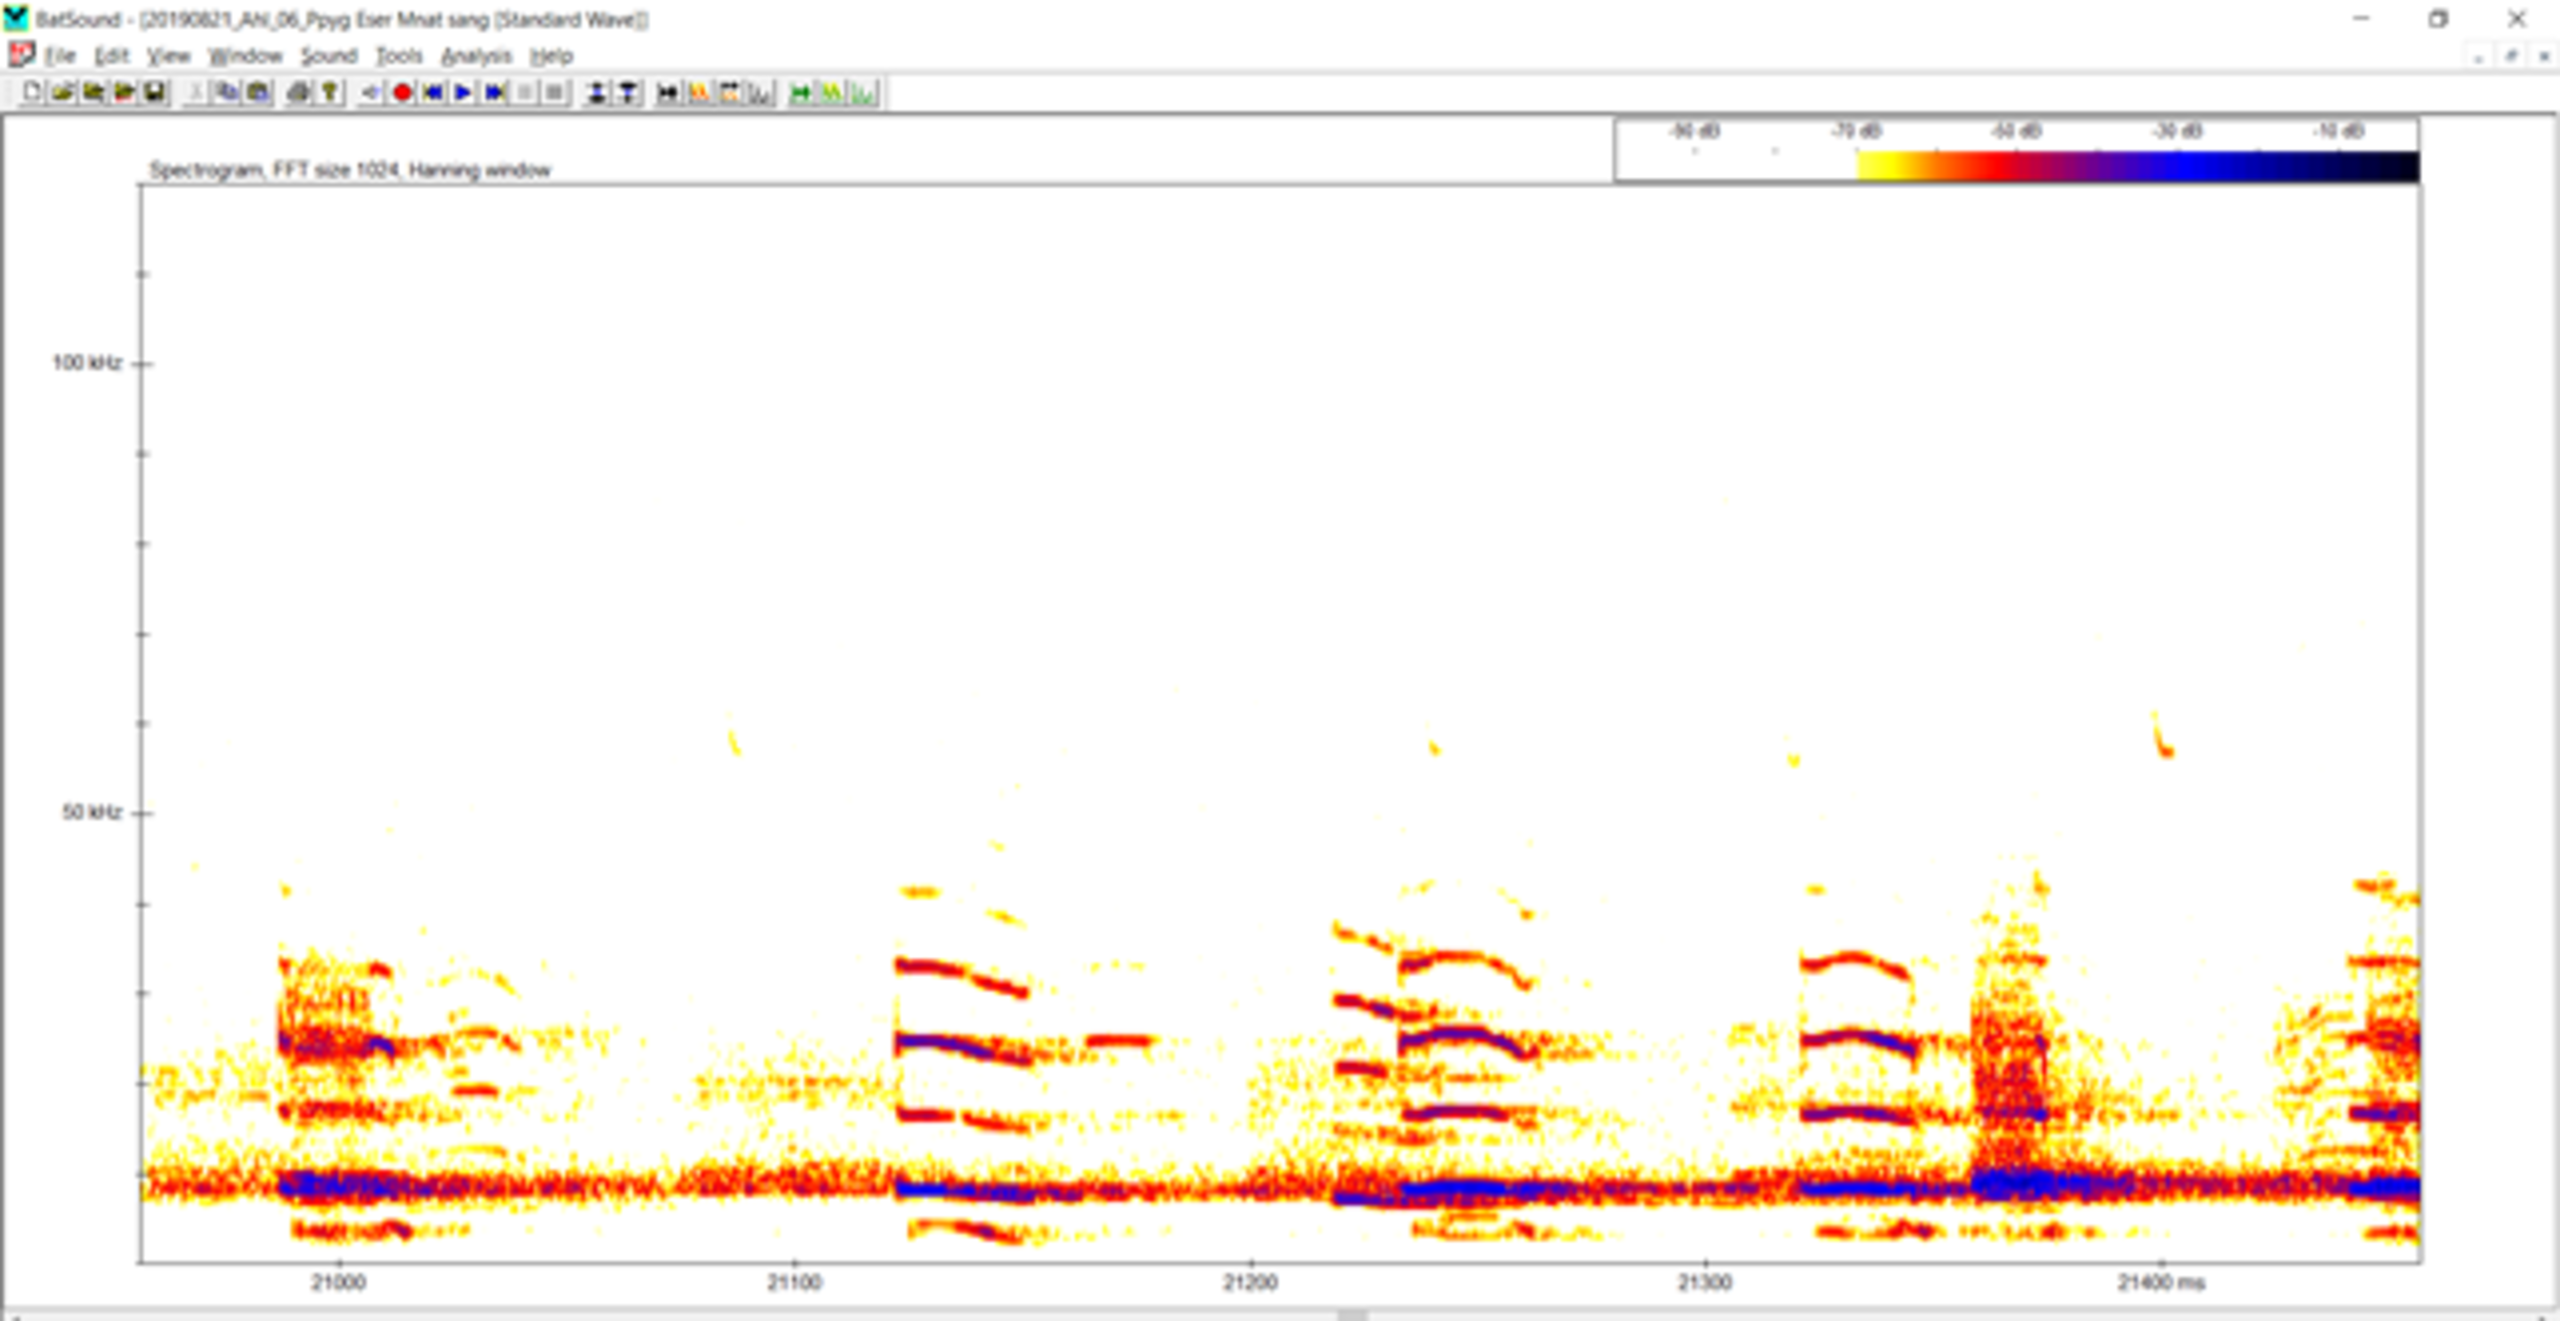Open the Analysis menu
2560x1321 pixels.
click(x=476, y=56)
